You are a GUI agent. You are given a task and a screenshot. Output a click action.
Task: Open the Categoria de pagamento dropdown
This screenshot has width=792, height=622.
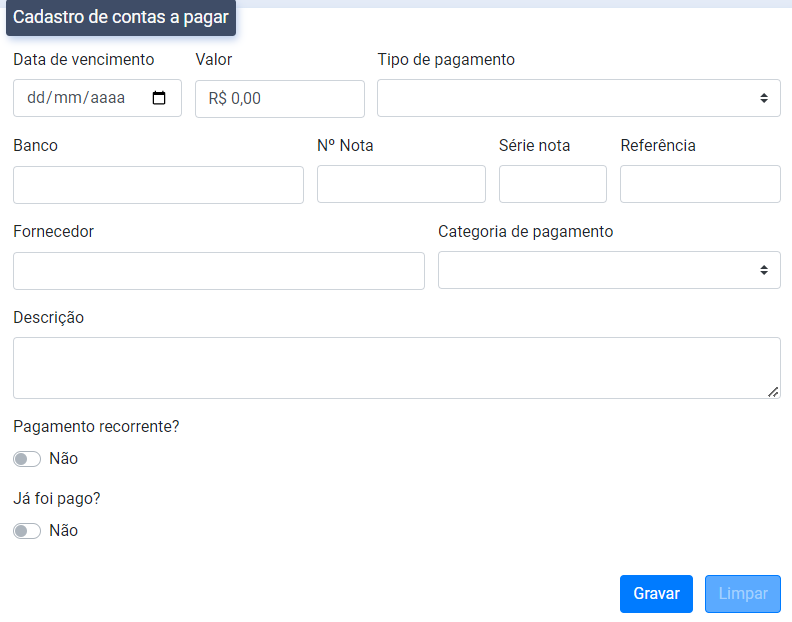pos(609,270)
